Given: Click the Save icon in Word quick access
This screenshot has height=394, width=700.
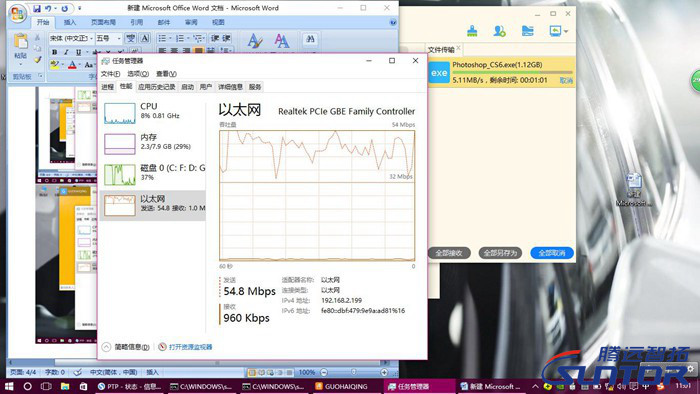Looking at the screenshot, I should point(37,8).
